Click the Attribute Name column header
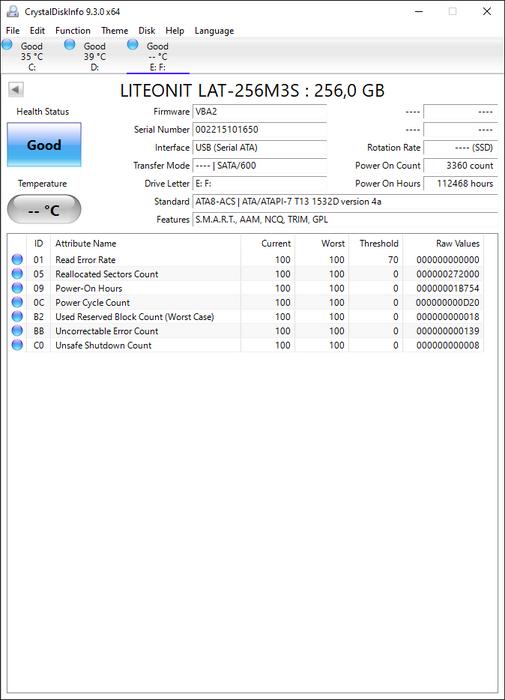Image resolution: width=505 pixels, height=700 pixels. tap(146, 243)
